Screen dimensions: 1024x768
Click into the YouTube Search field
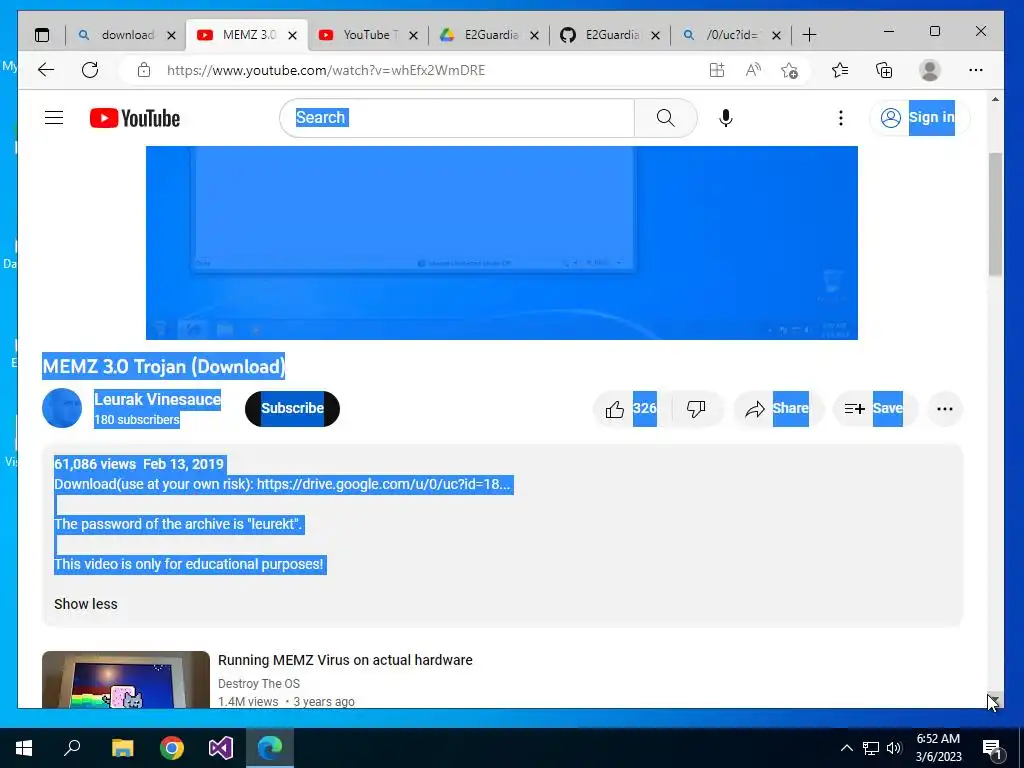pos(457,118)
